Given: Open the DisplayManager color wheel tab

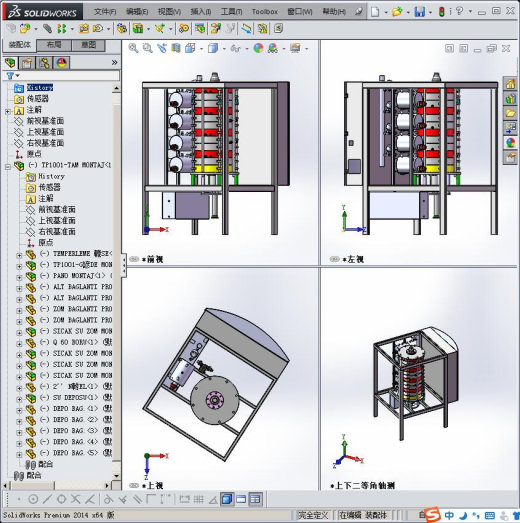Looking at the screenshot, I should 61,63.
